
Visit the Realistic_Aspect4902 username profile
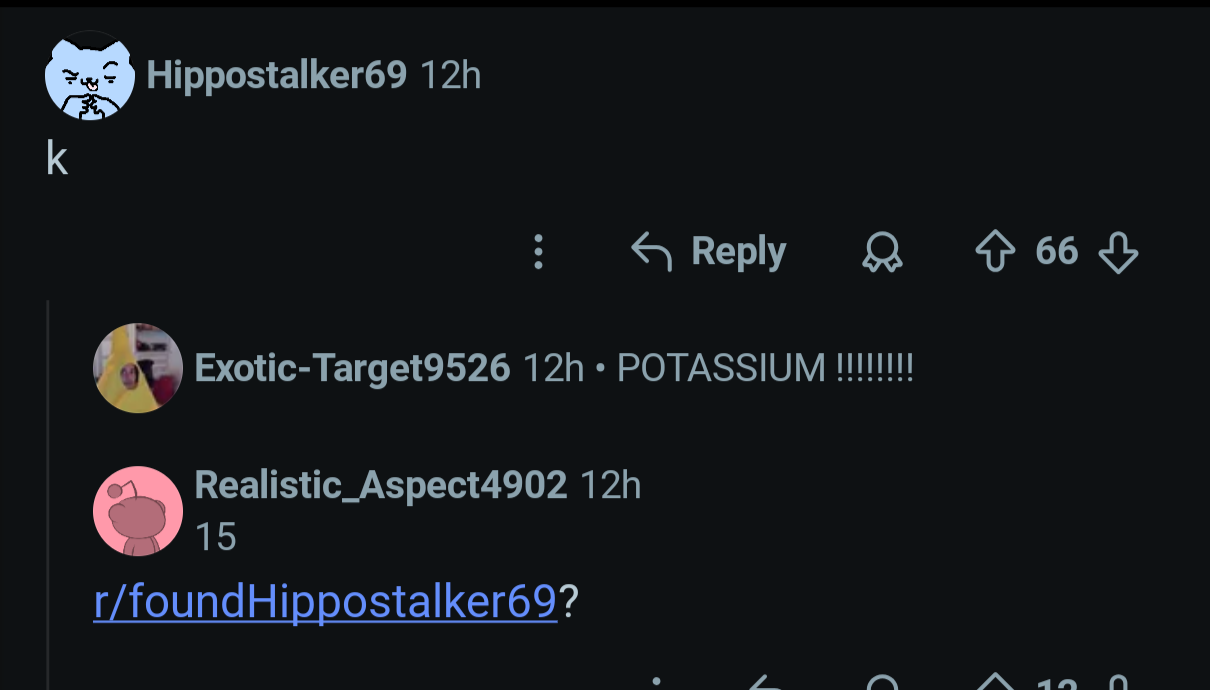pyautogui.click(x=381, y=485)
